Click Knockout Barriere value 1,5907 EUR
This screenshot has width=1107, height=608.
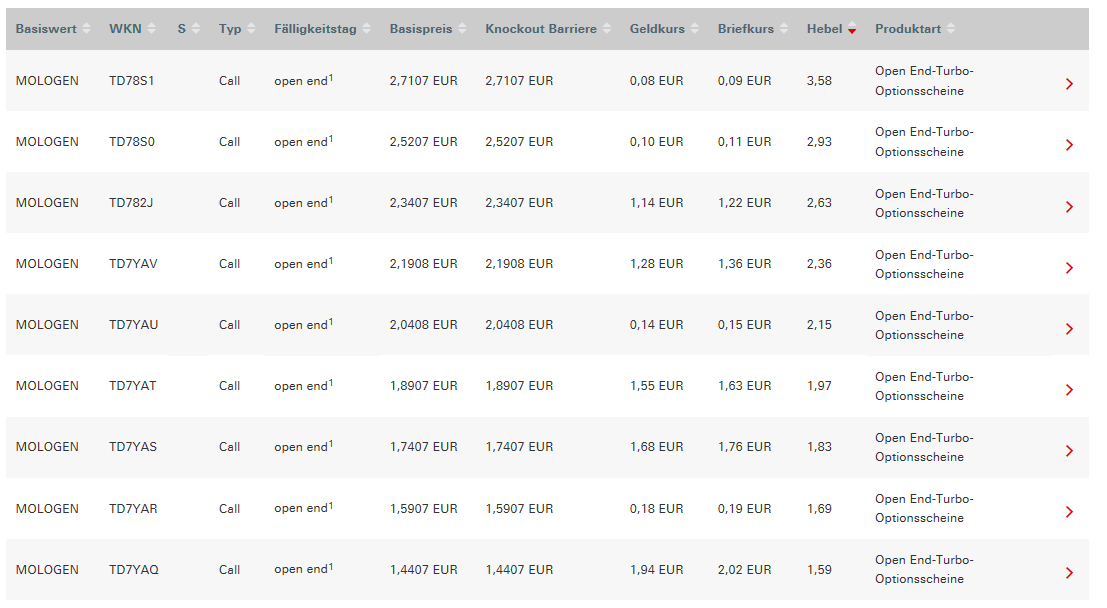click(519, 508)
